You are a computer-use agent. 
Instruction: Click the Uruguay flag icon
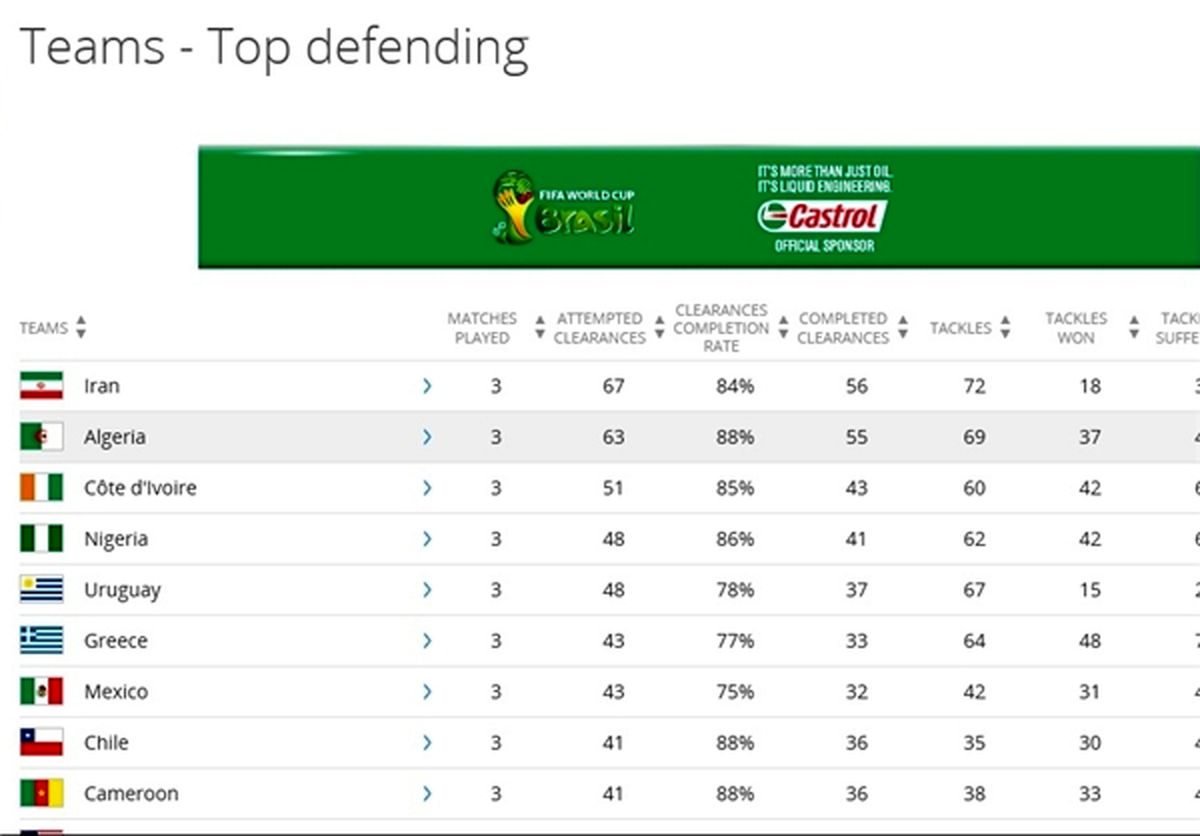click(41, 590)
